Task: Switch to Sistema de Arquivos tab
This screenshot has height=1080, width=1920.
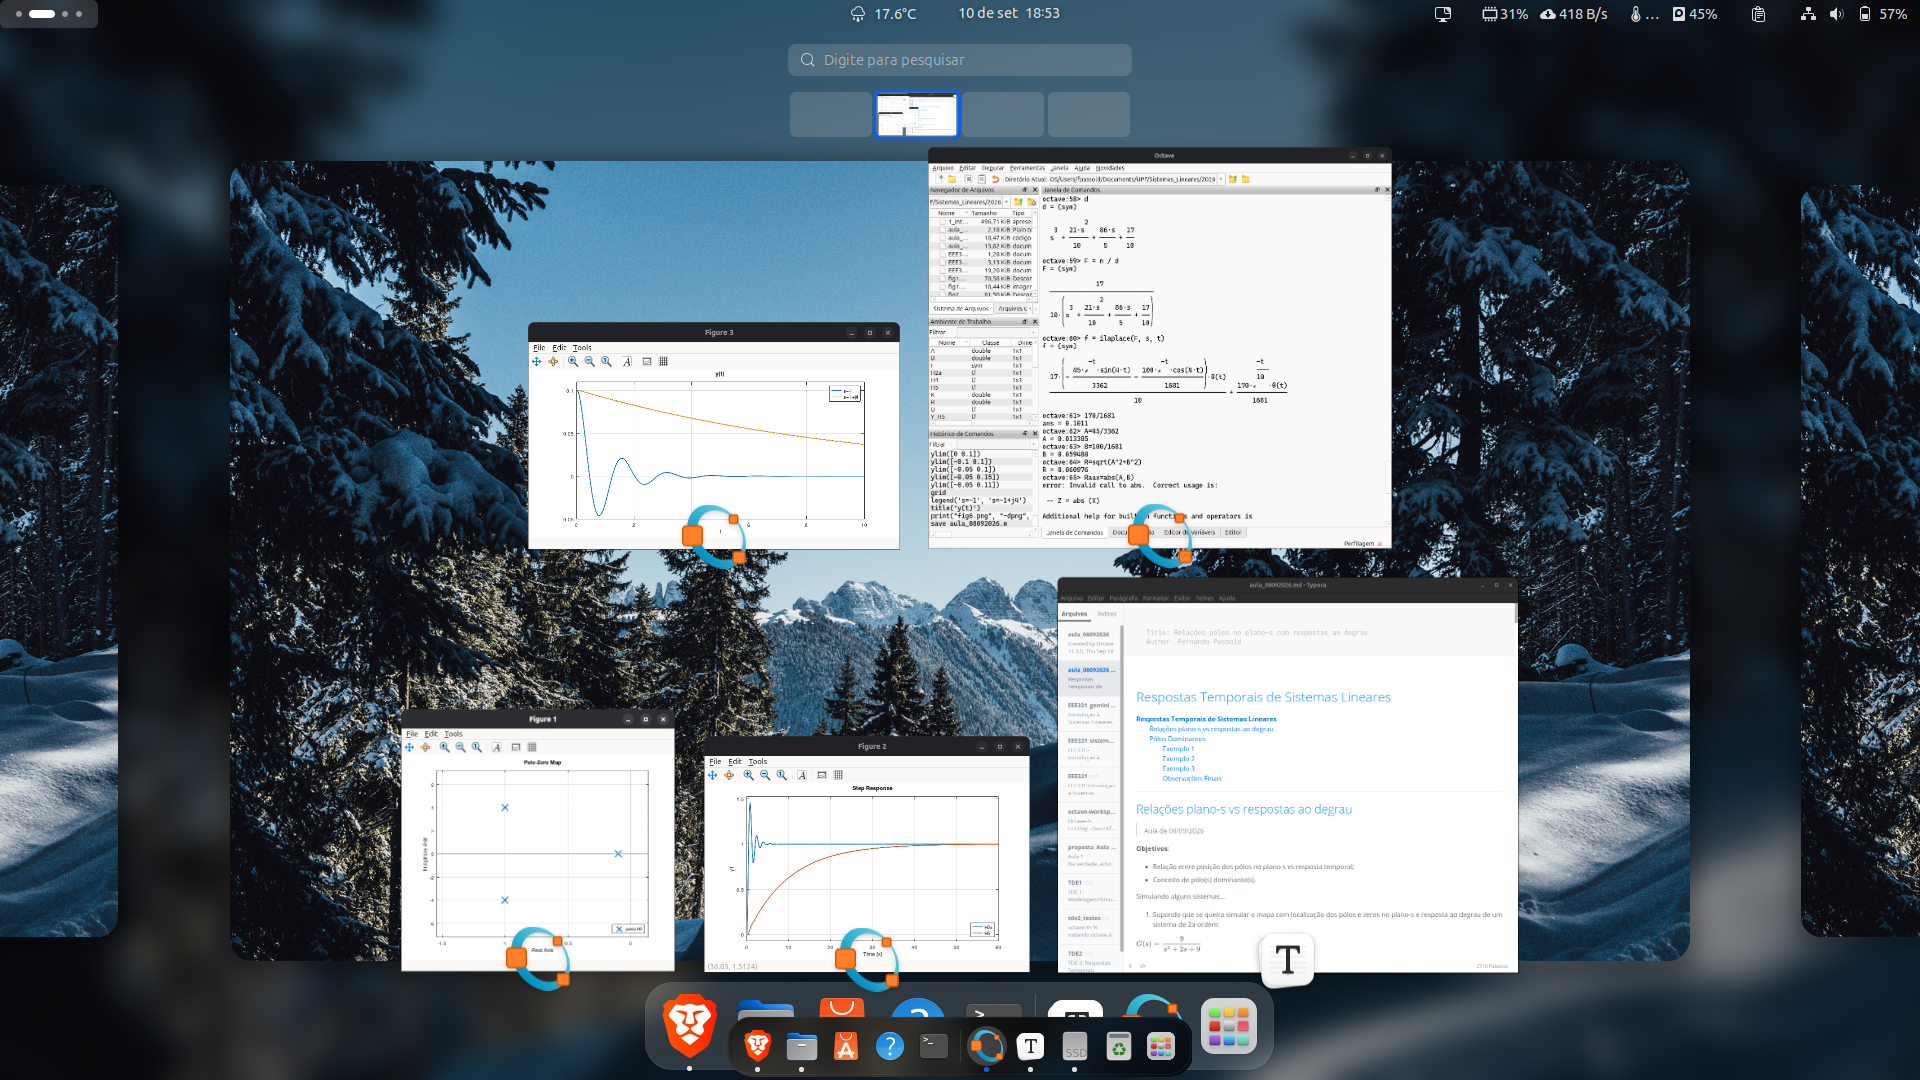Action: [x=961, y=309]
